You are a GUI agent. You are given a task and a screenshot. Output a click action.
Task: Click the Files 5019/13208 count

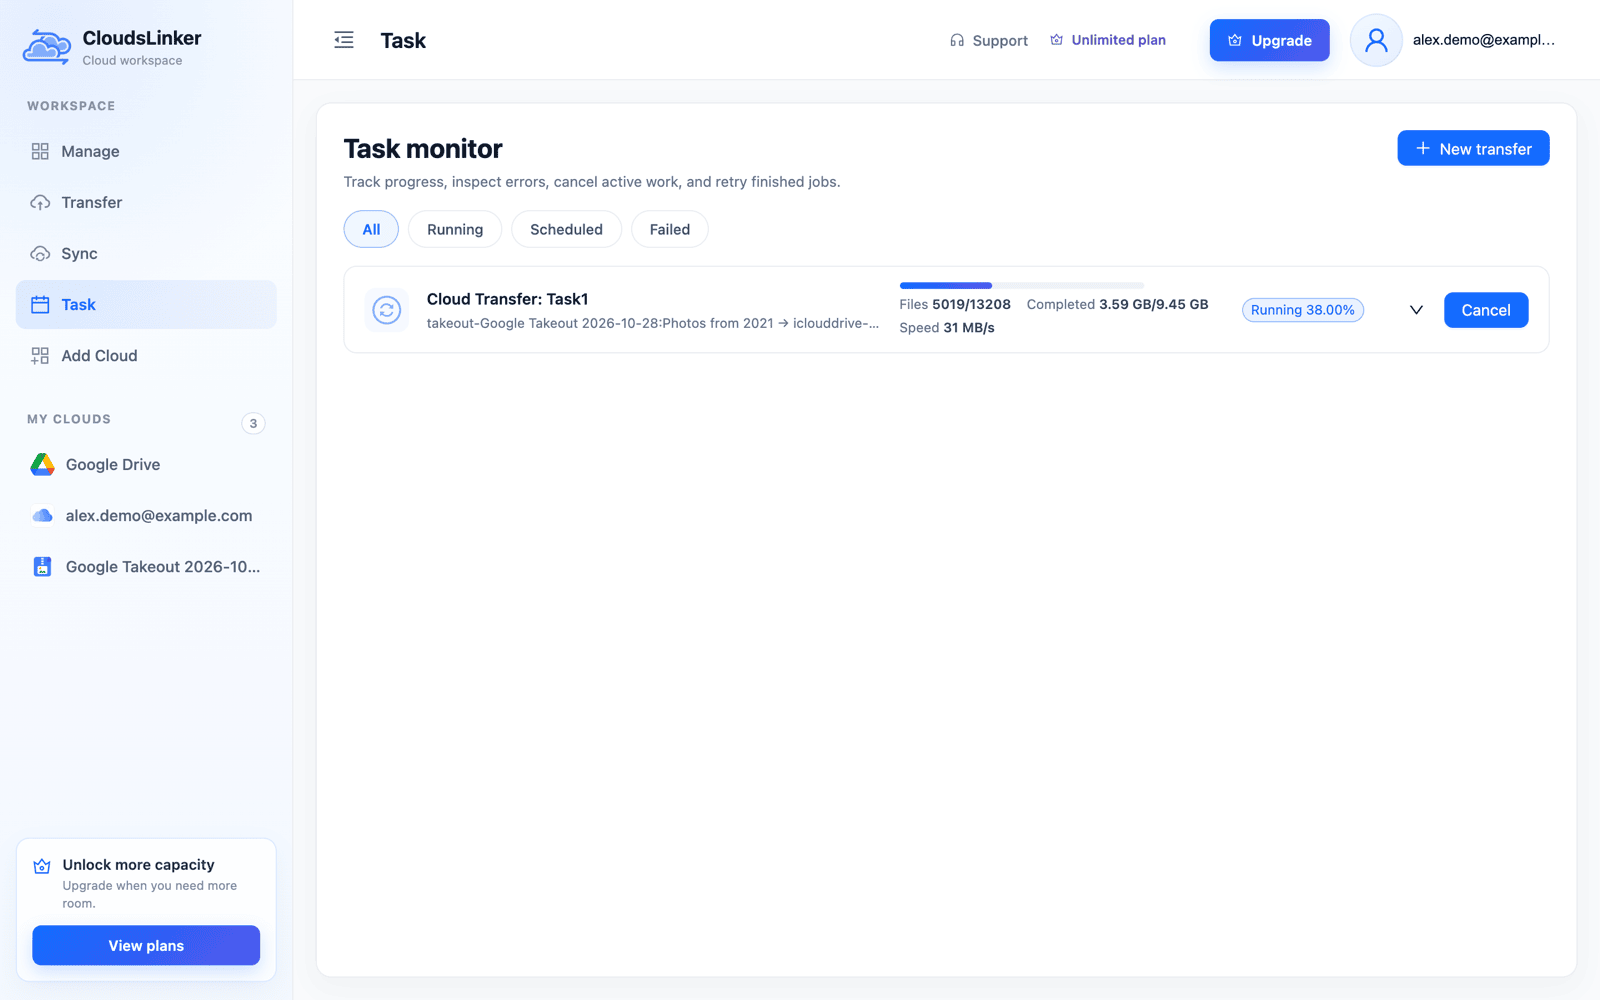coord(955,304)
